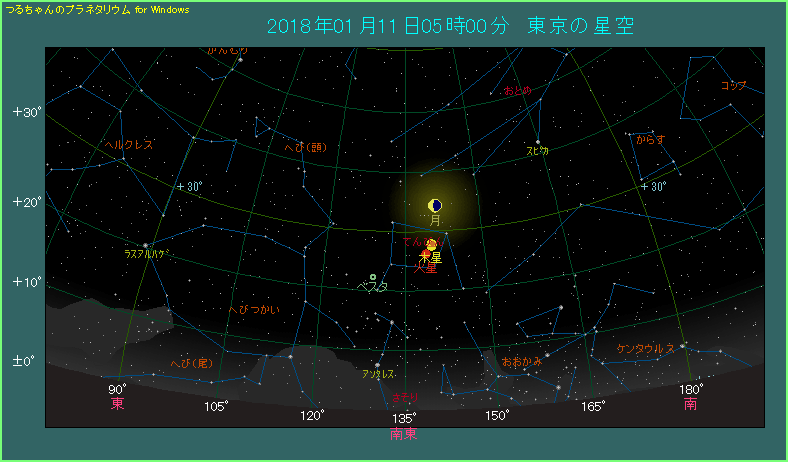Select the Rasalhague star (ラスアルハゲ)
788x462 pixels.
click(x=147, y=244)
